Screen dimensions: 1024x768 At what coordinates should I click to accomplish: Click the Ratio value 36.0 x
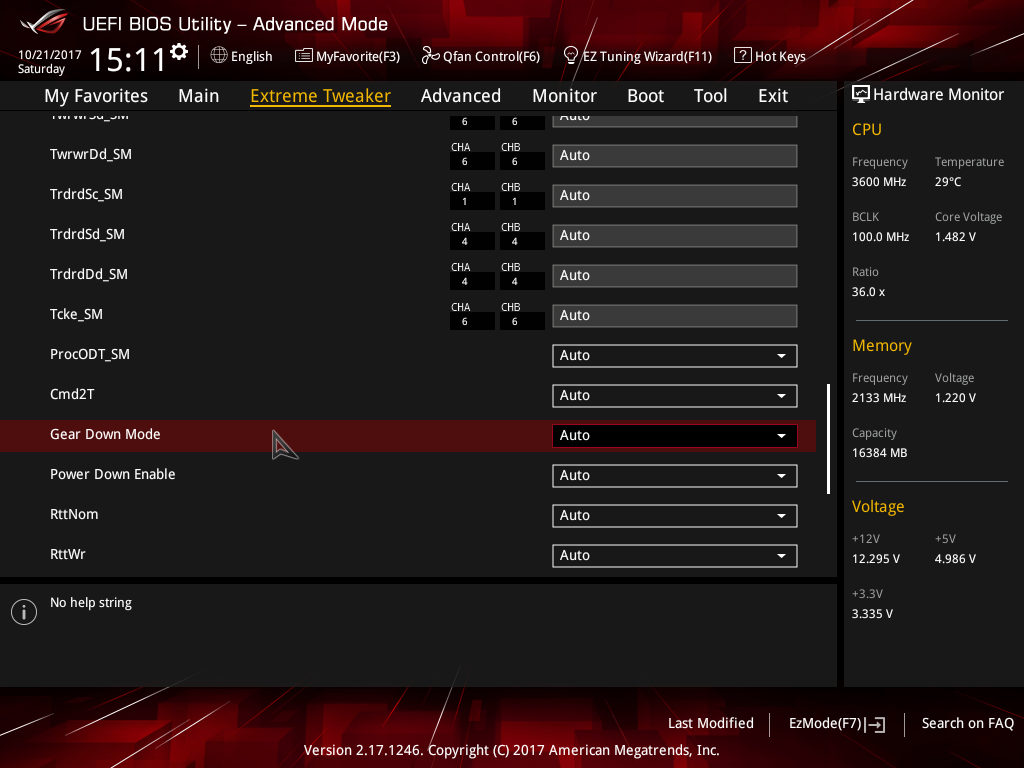coord(869,292)
